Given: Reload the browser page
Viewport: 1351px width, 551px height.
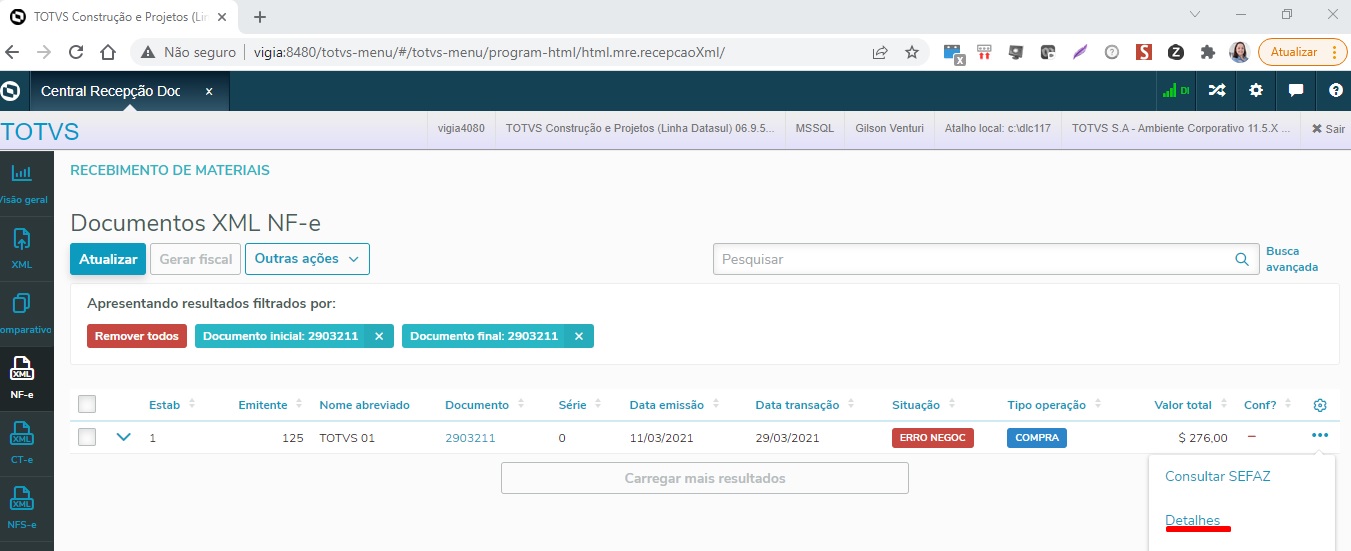Looking at the screenshot, I should pos(76,52).
